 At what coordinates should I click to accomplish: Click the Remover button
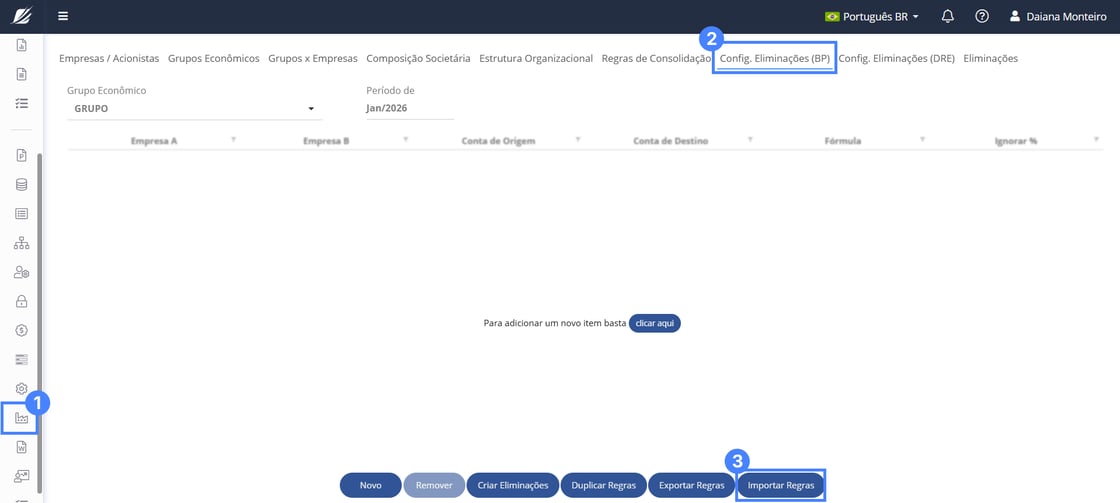click(x=434, y=485)
